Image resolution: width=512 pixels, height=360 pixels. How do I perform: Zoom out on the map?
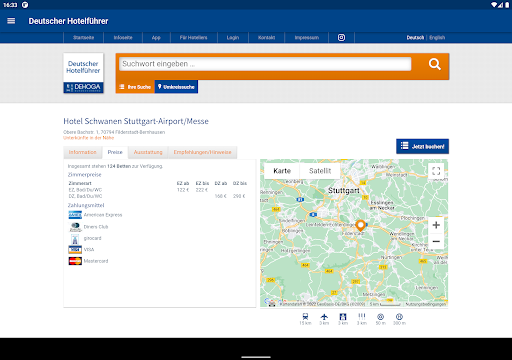tap(436, 241)
